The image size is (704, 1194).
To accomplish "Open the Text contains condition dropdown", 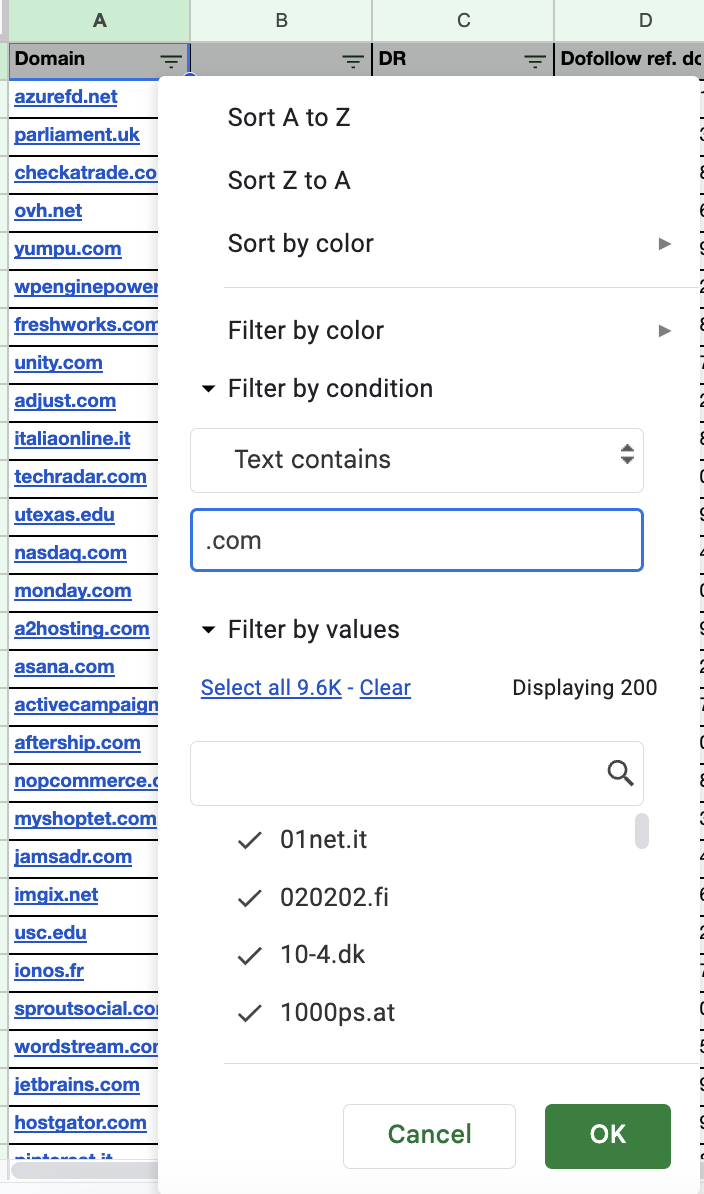I will pos(417,460).
